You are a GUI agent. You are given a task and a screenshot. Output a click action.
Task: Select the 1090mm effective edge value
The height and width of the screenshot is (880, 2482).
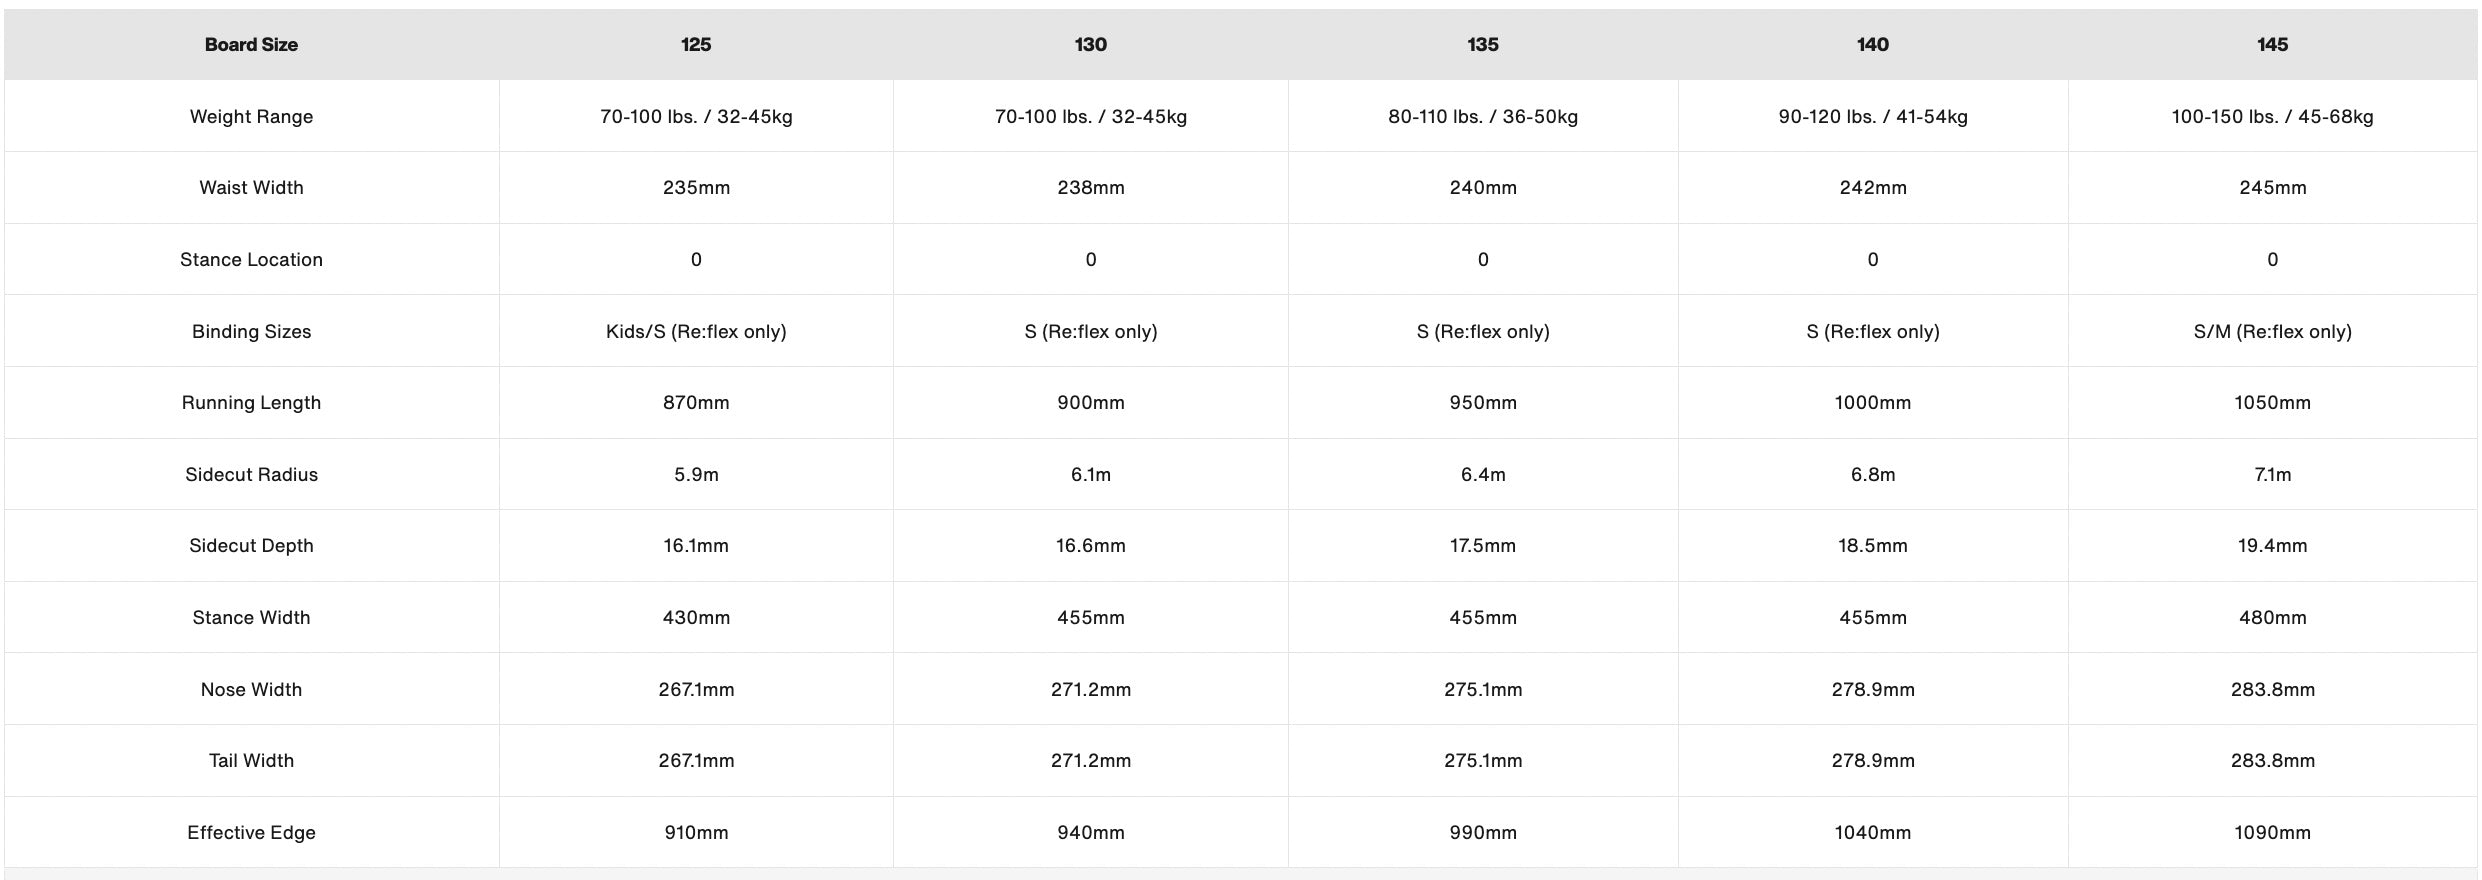point(2272,832)
